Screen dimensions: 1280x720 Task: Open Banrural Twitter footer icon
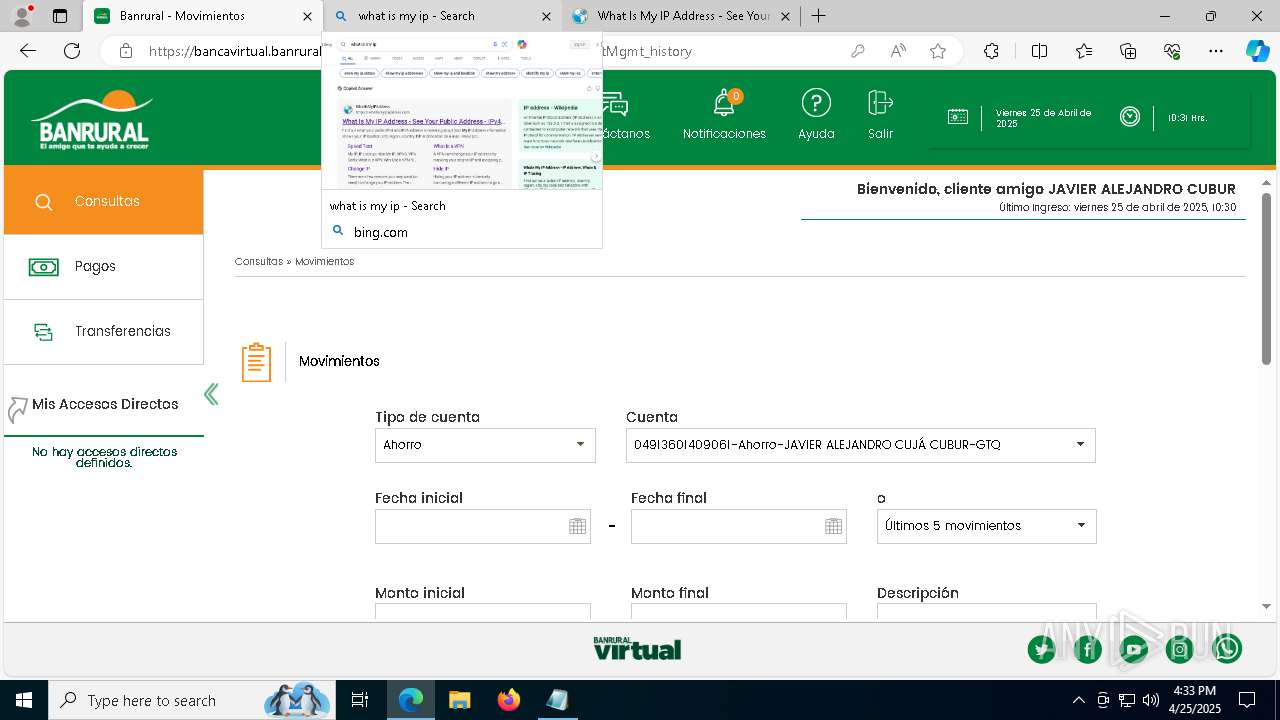point(1042,650)
